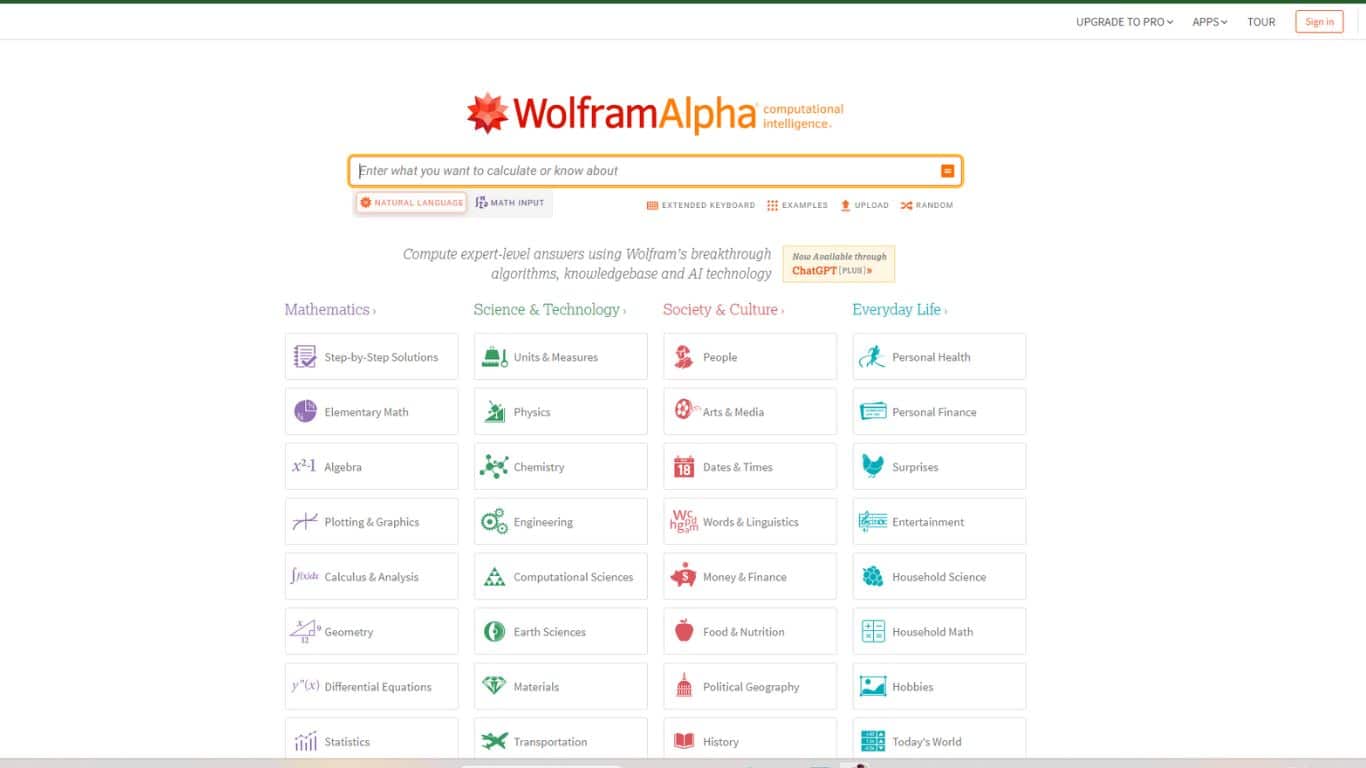The image size is (1366, 768).
Task: Enable Natural Language input
Action: point(410,202)
